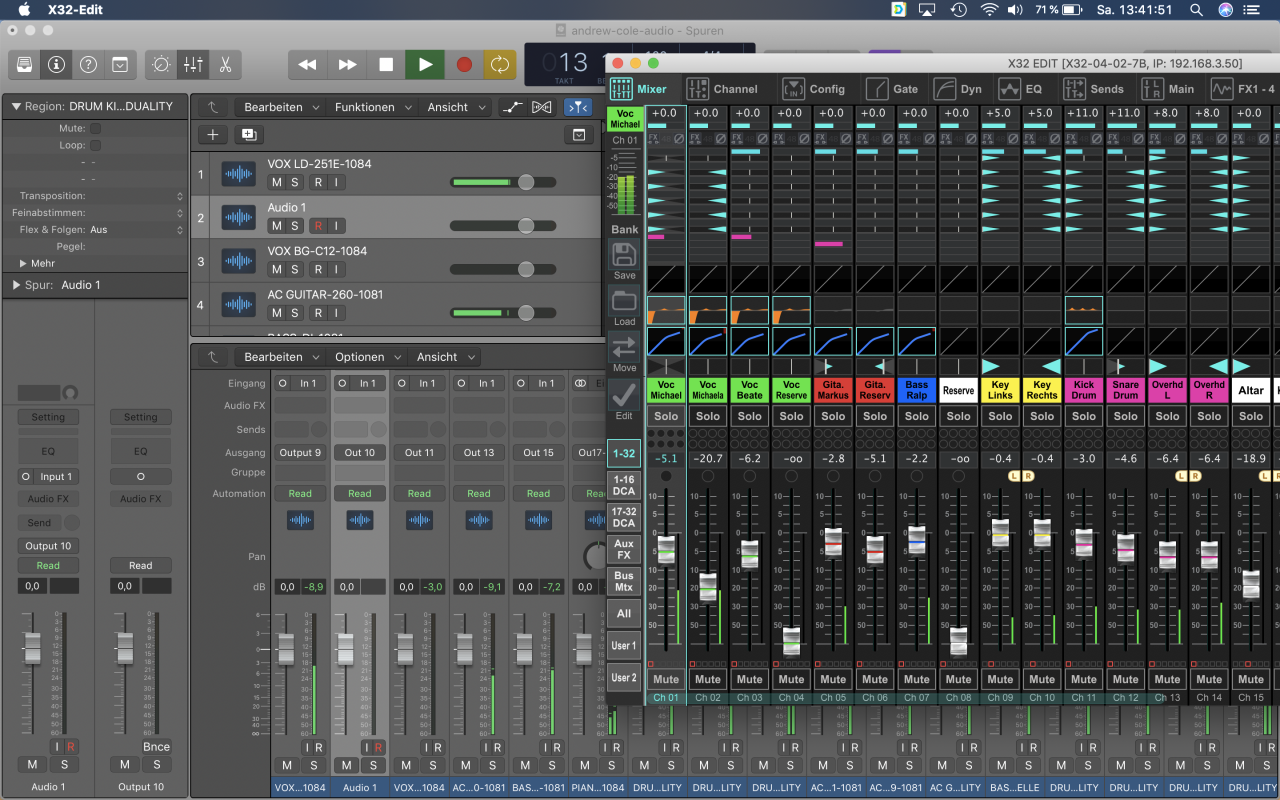Switch to the Channel tab in X32
This screenshot has height=800, width=1280.
[723, 89]
